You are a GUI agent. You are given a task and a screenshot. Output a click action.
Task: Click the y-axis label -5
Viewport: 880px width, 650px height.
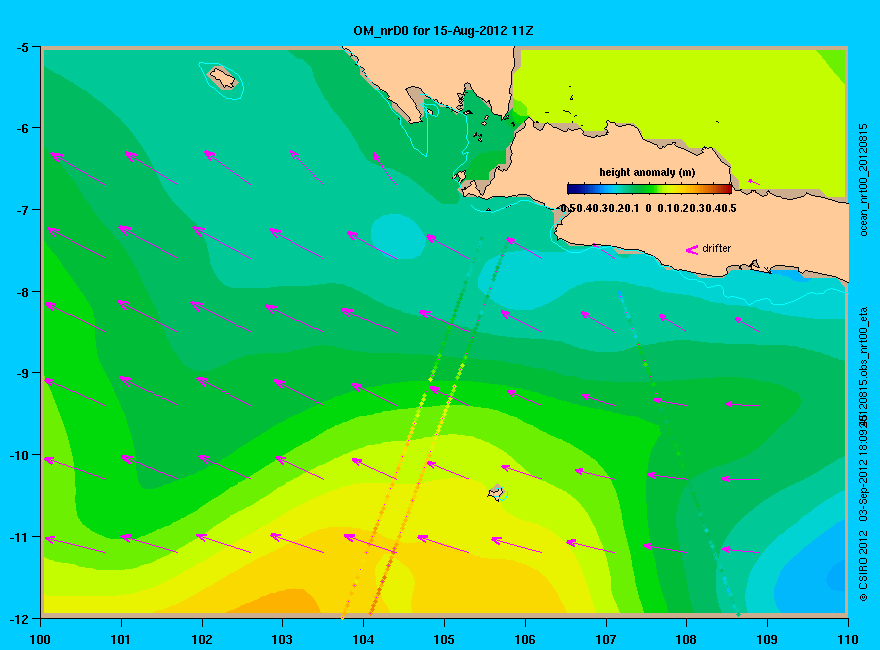[x=22, y=47]
